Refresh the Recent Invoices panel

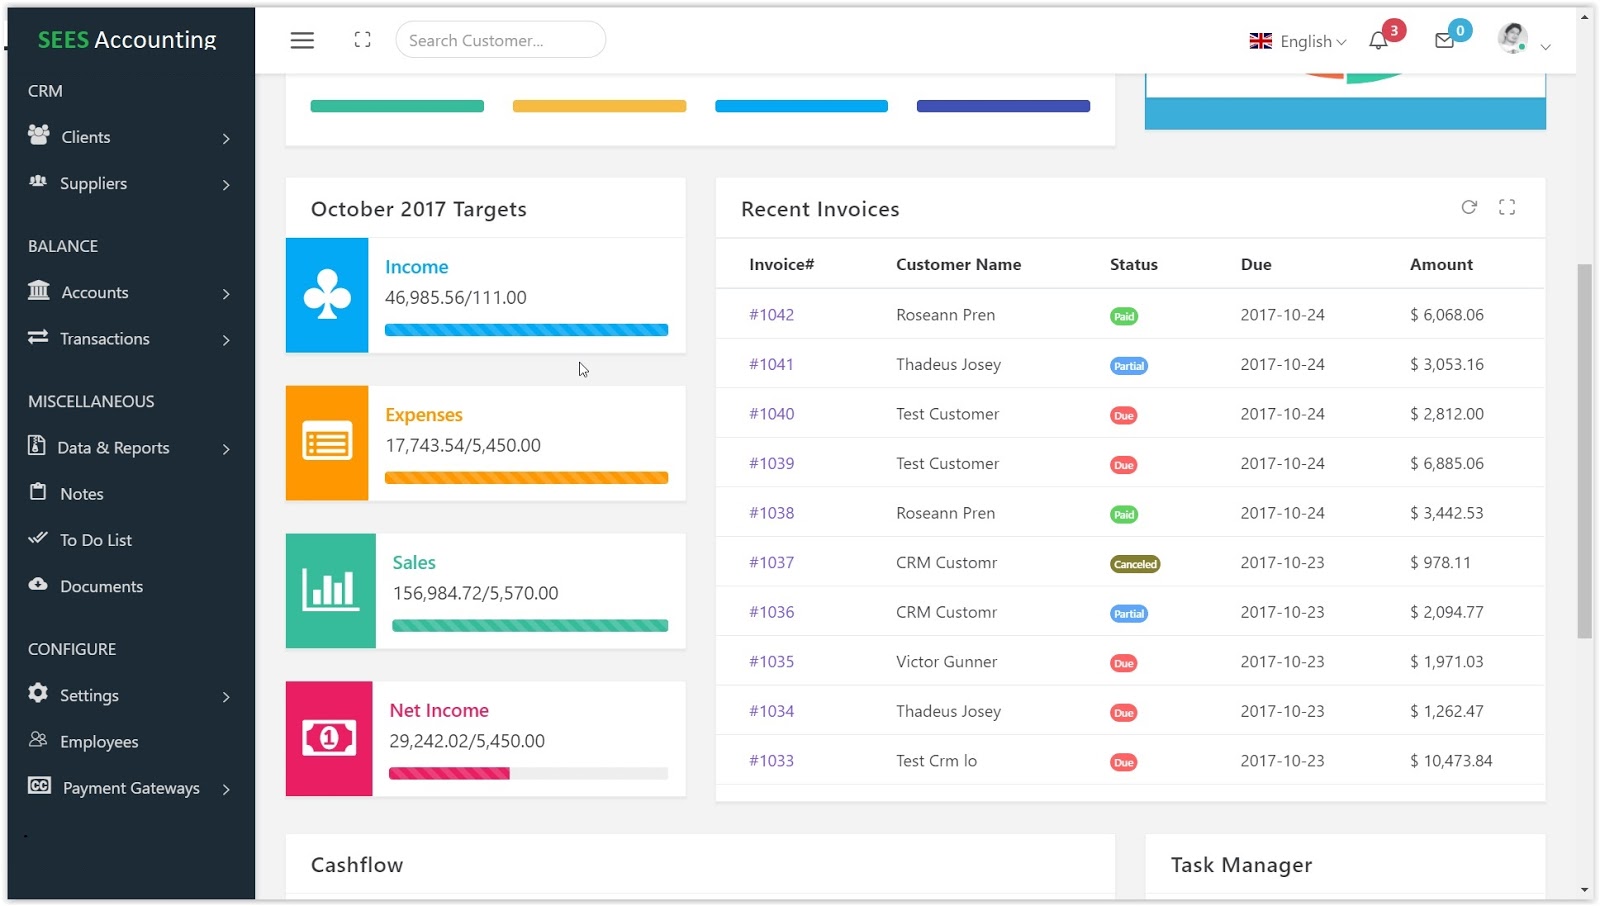(1469, 207)
